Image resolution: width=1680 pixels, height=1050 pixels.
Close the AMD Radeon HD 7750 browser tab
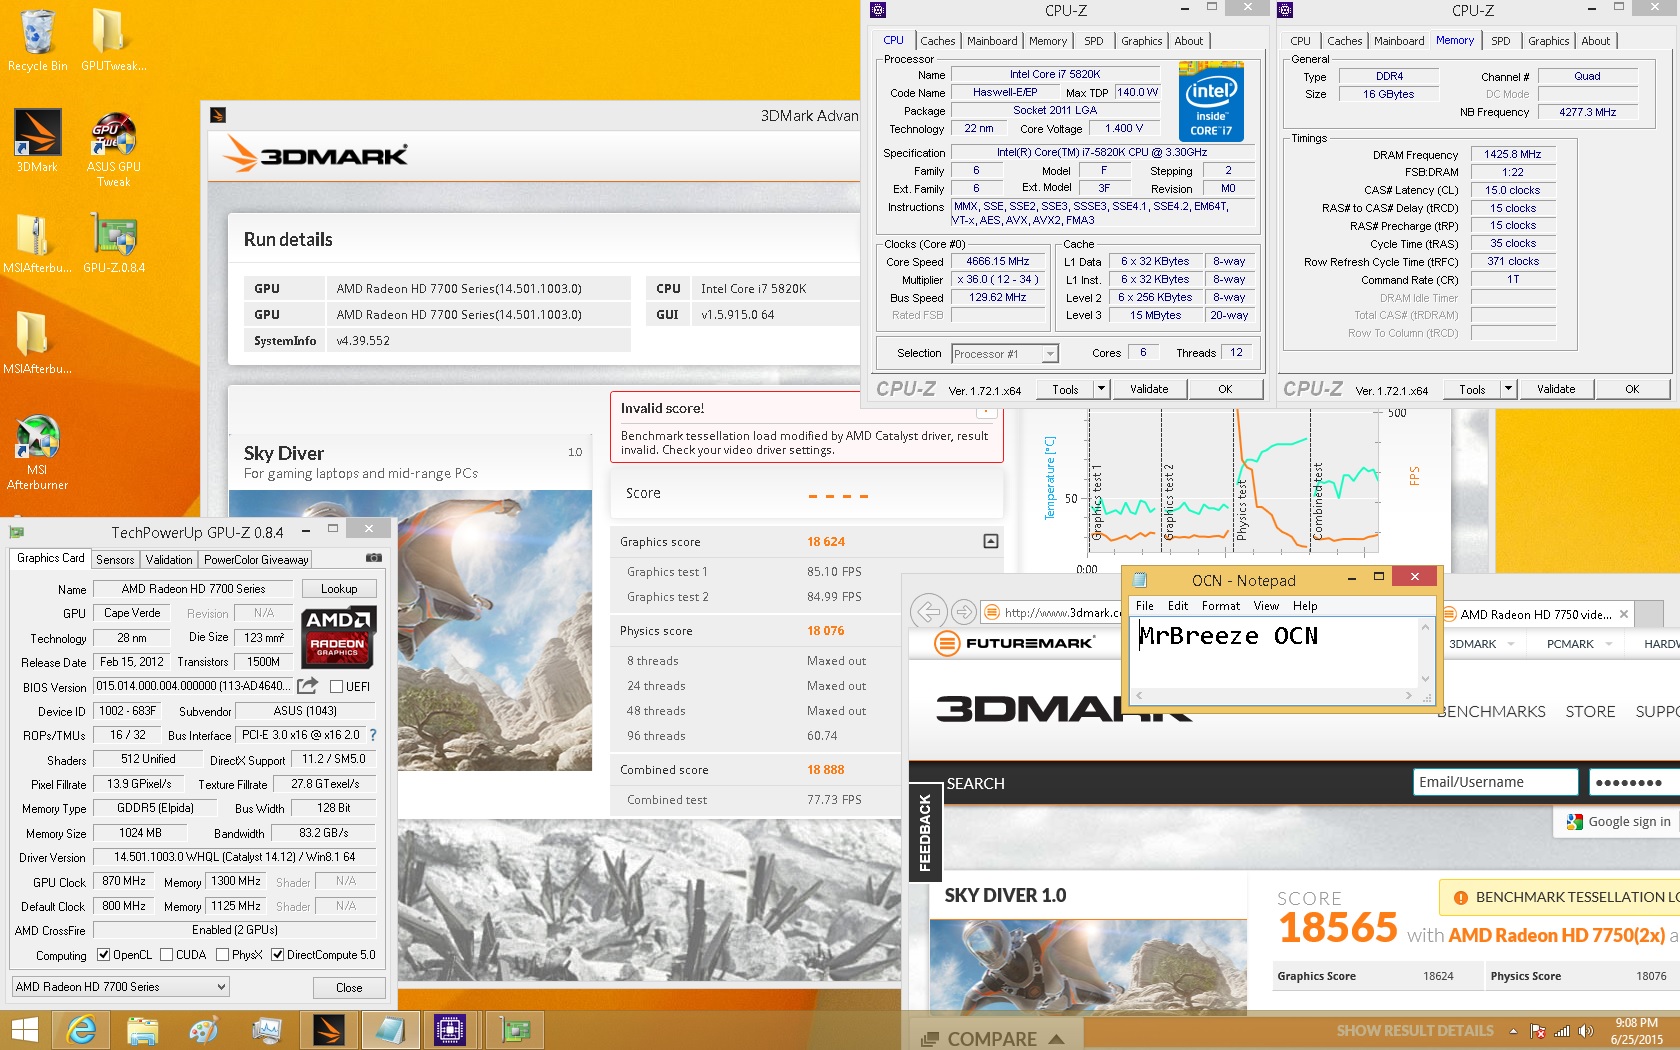tap(1624, 614)
